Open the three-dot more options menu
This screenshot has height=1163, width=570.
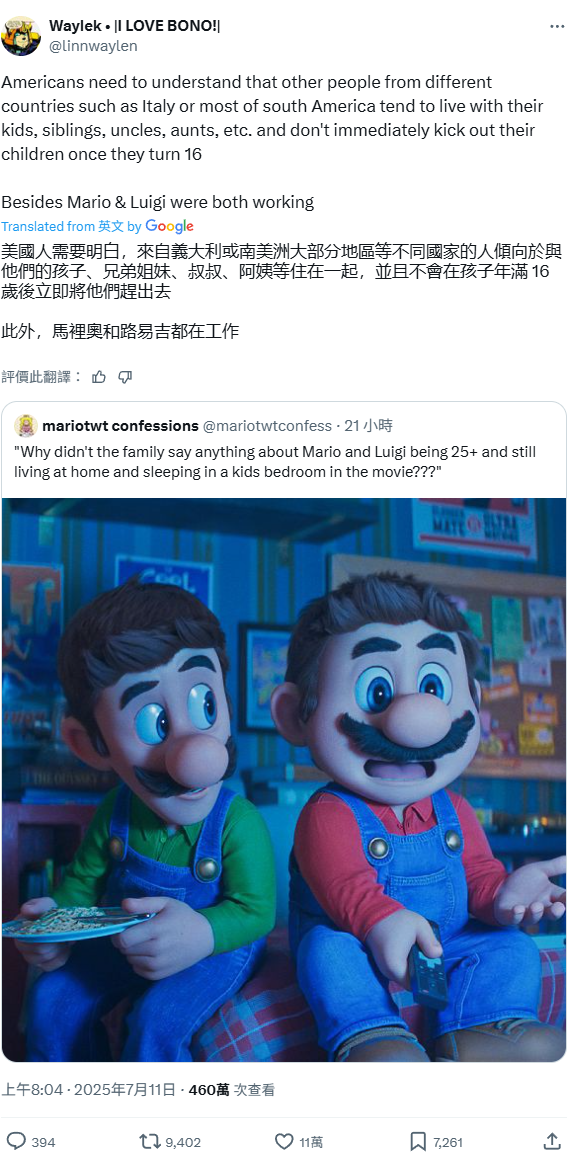pyautogui.click(x=557, y=27)
